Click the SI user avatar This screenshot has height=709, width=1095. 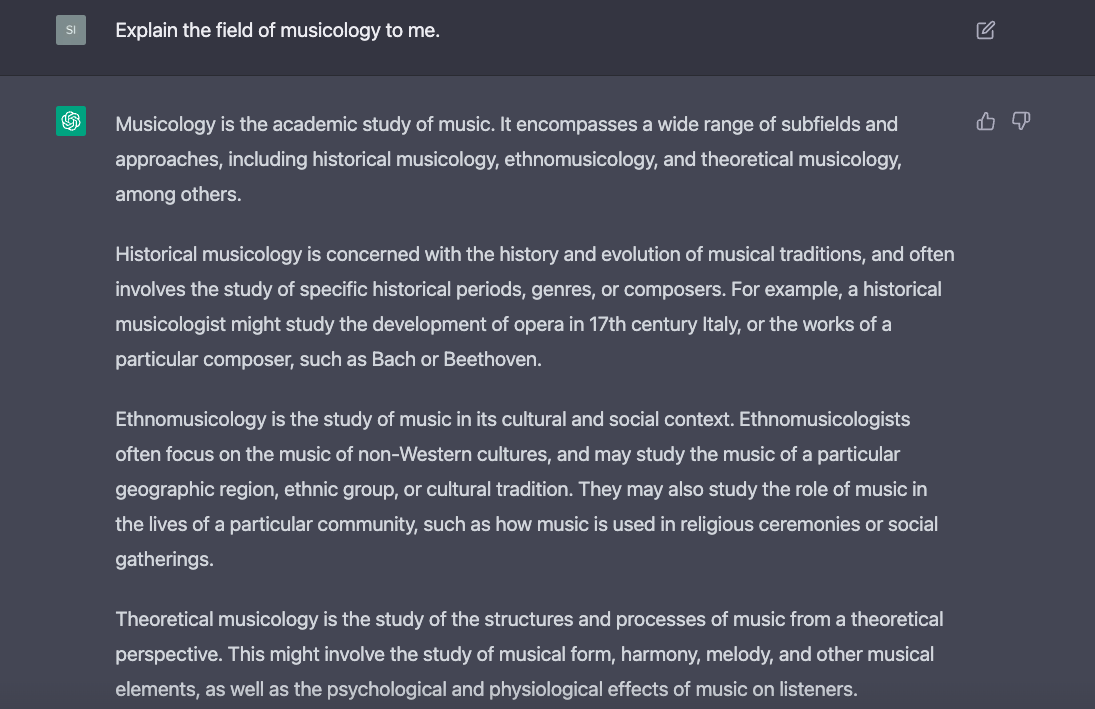tap(71, 30)
